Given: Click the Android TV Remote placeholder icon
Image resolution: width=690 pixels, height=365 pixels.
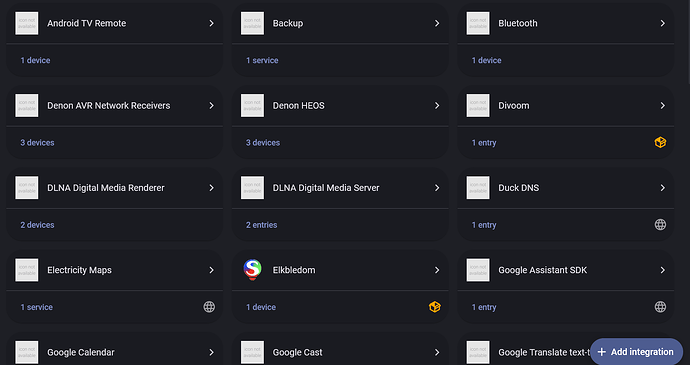Looking at the screenshot, I should [27, 23].
